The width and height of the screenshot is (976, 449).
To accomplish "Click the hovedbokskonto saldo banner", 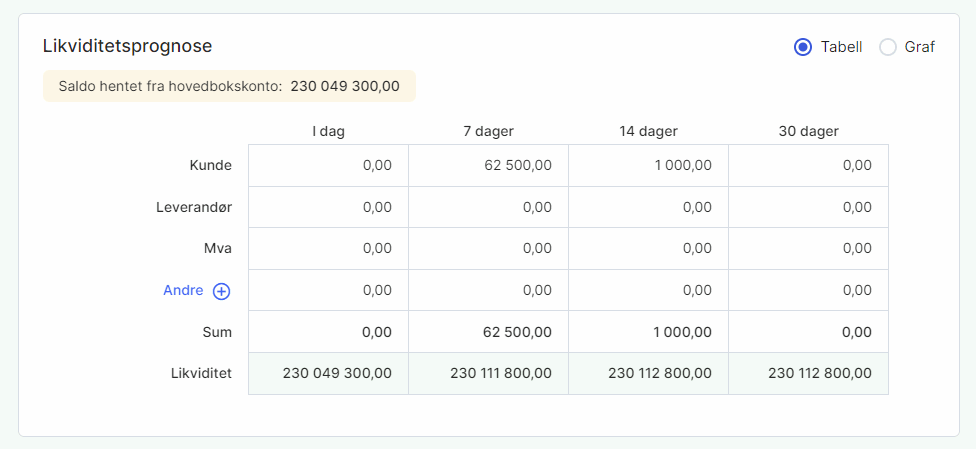I will point(229,86).
